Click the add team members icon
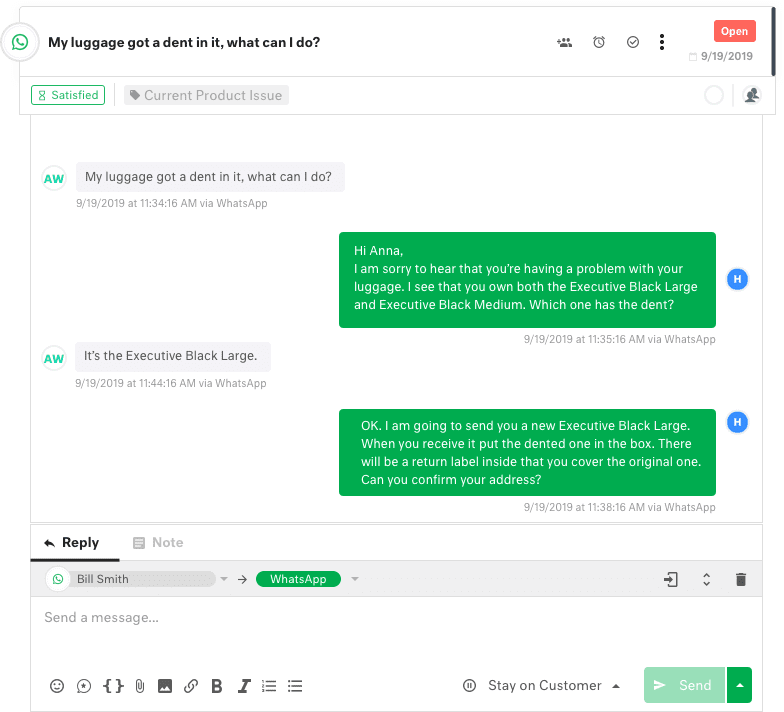784x712 pixels. click(x=565, y=42)
